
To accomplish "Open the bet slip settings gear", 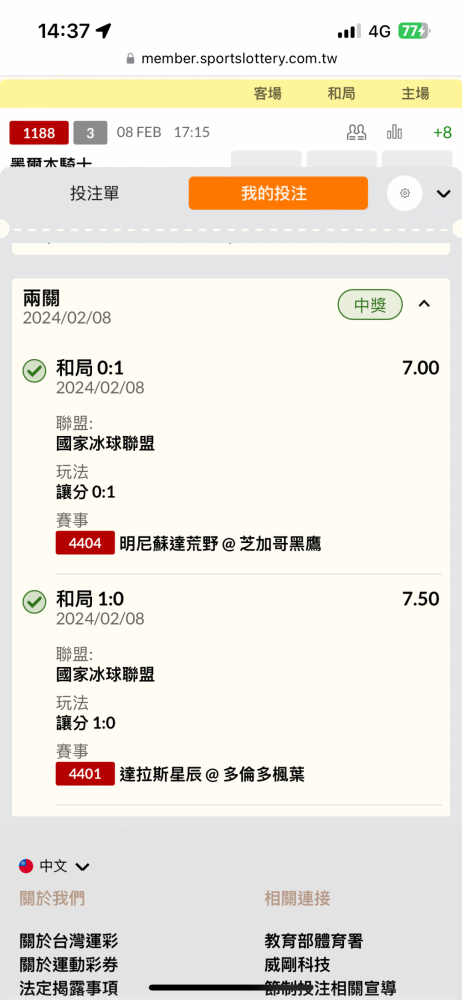I will click(405, 193).
